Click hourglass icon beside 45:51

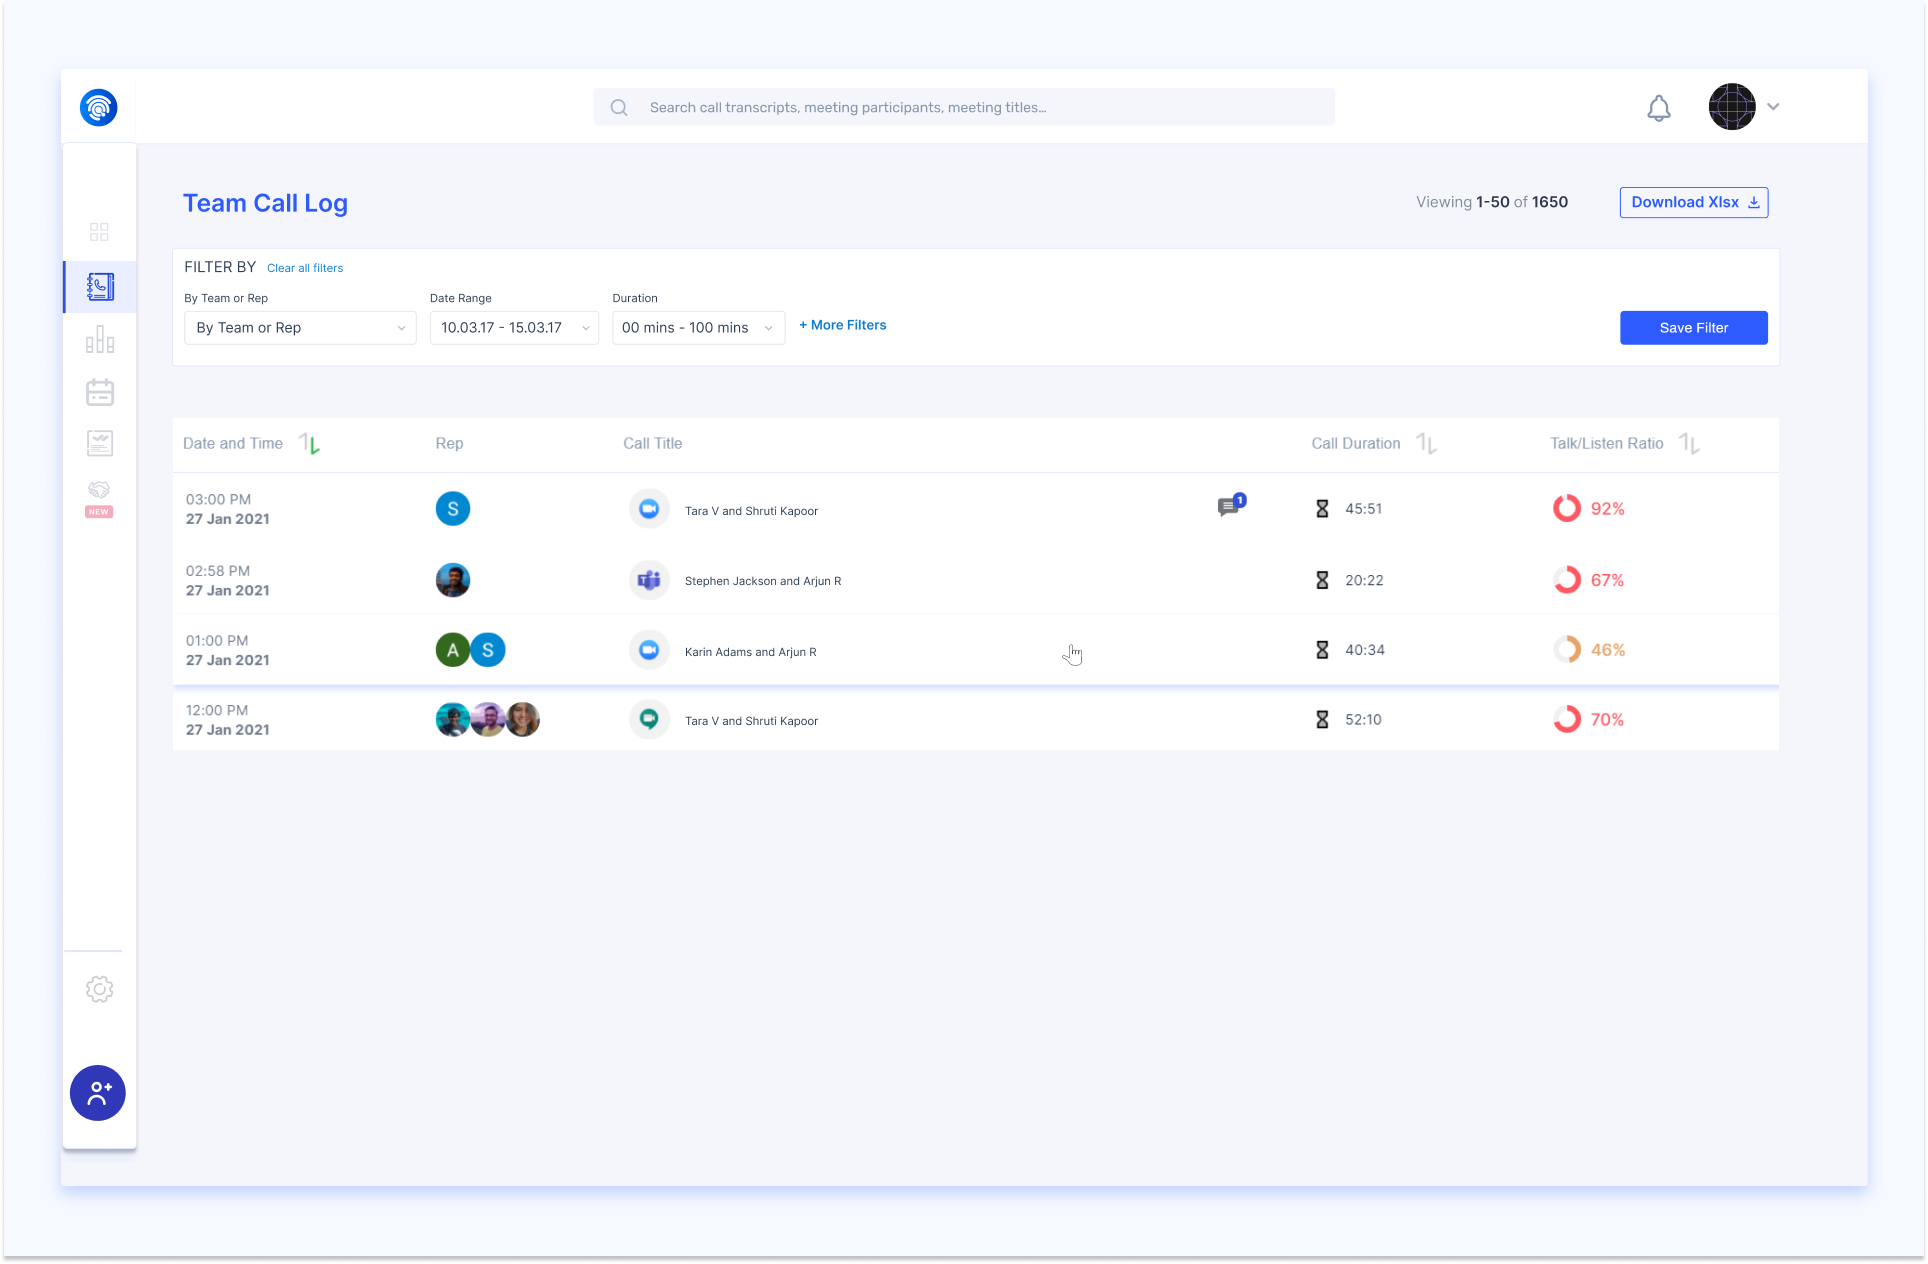pos(1322,509)
